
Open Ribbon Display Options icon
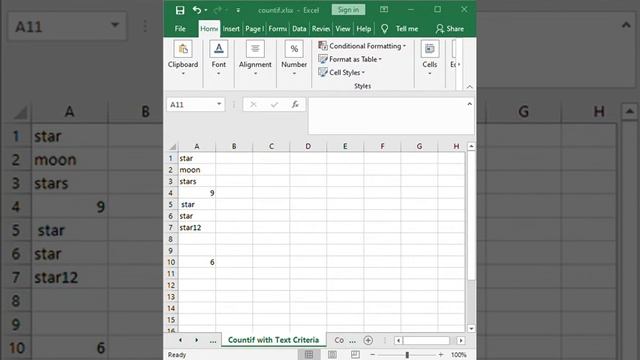click(384, 9)
